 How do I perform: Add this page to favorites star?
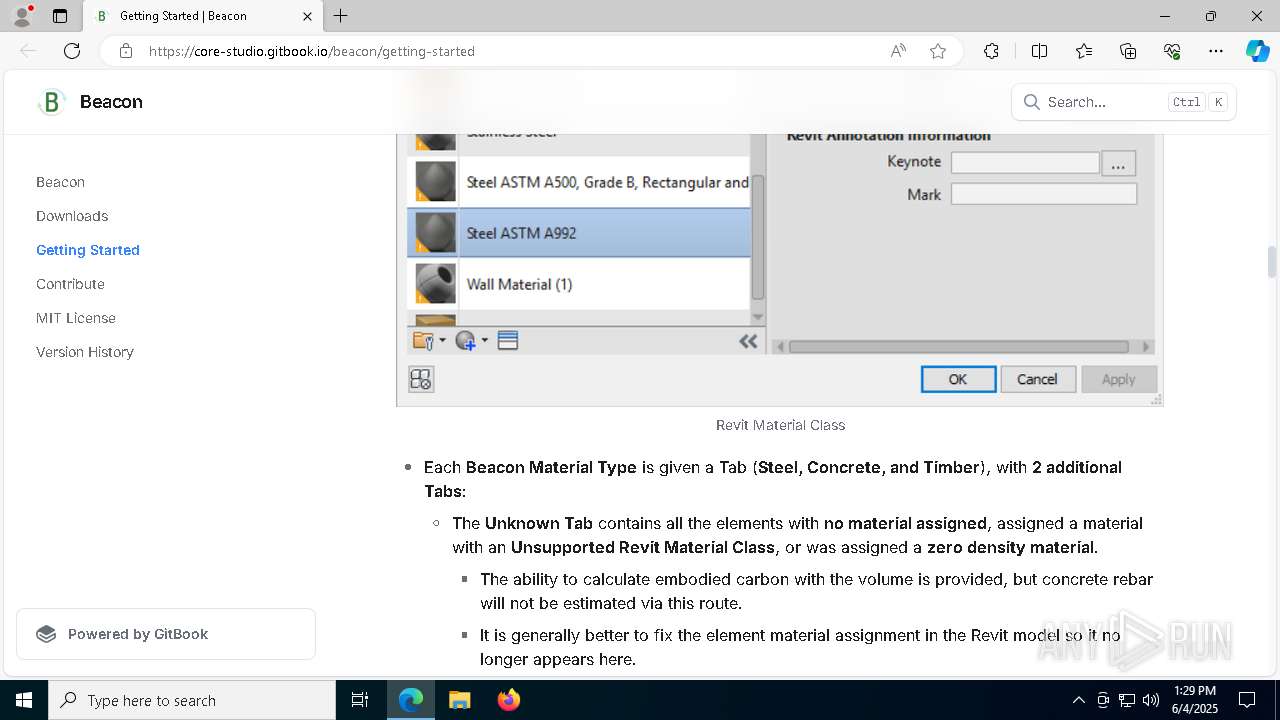[938, 51]
